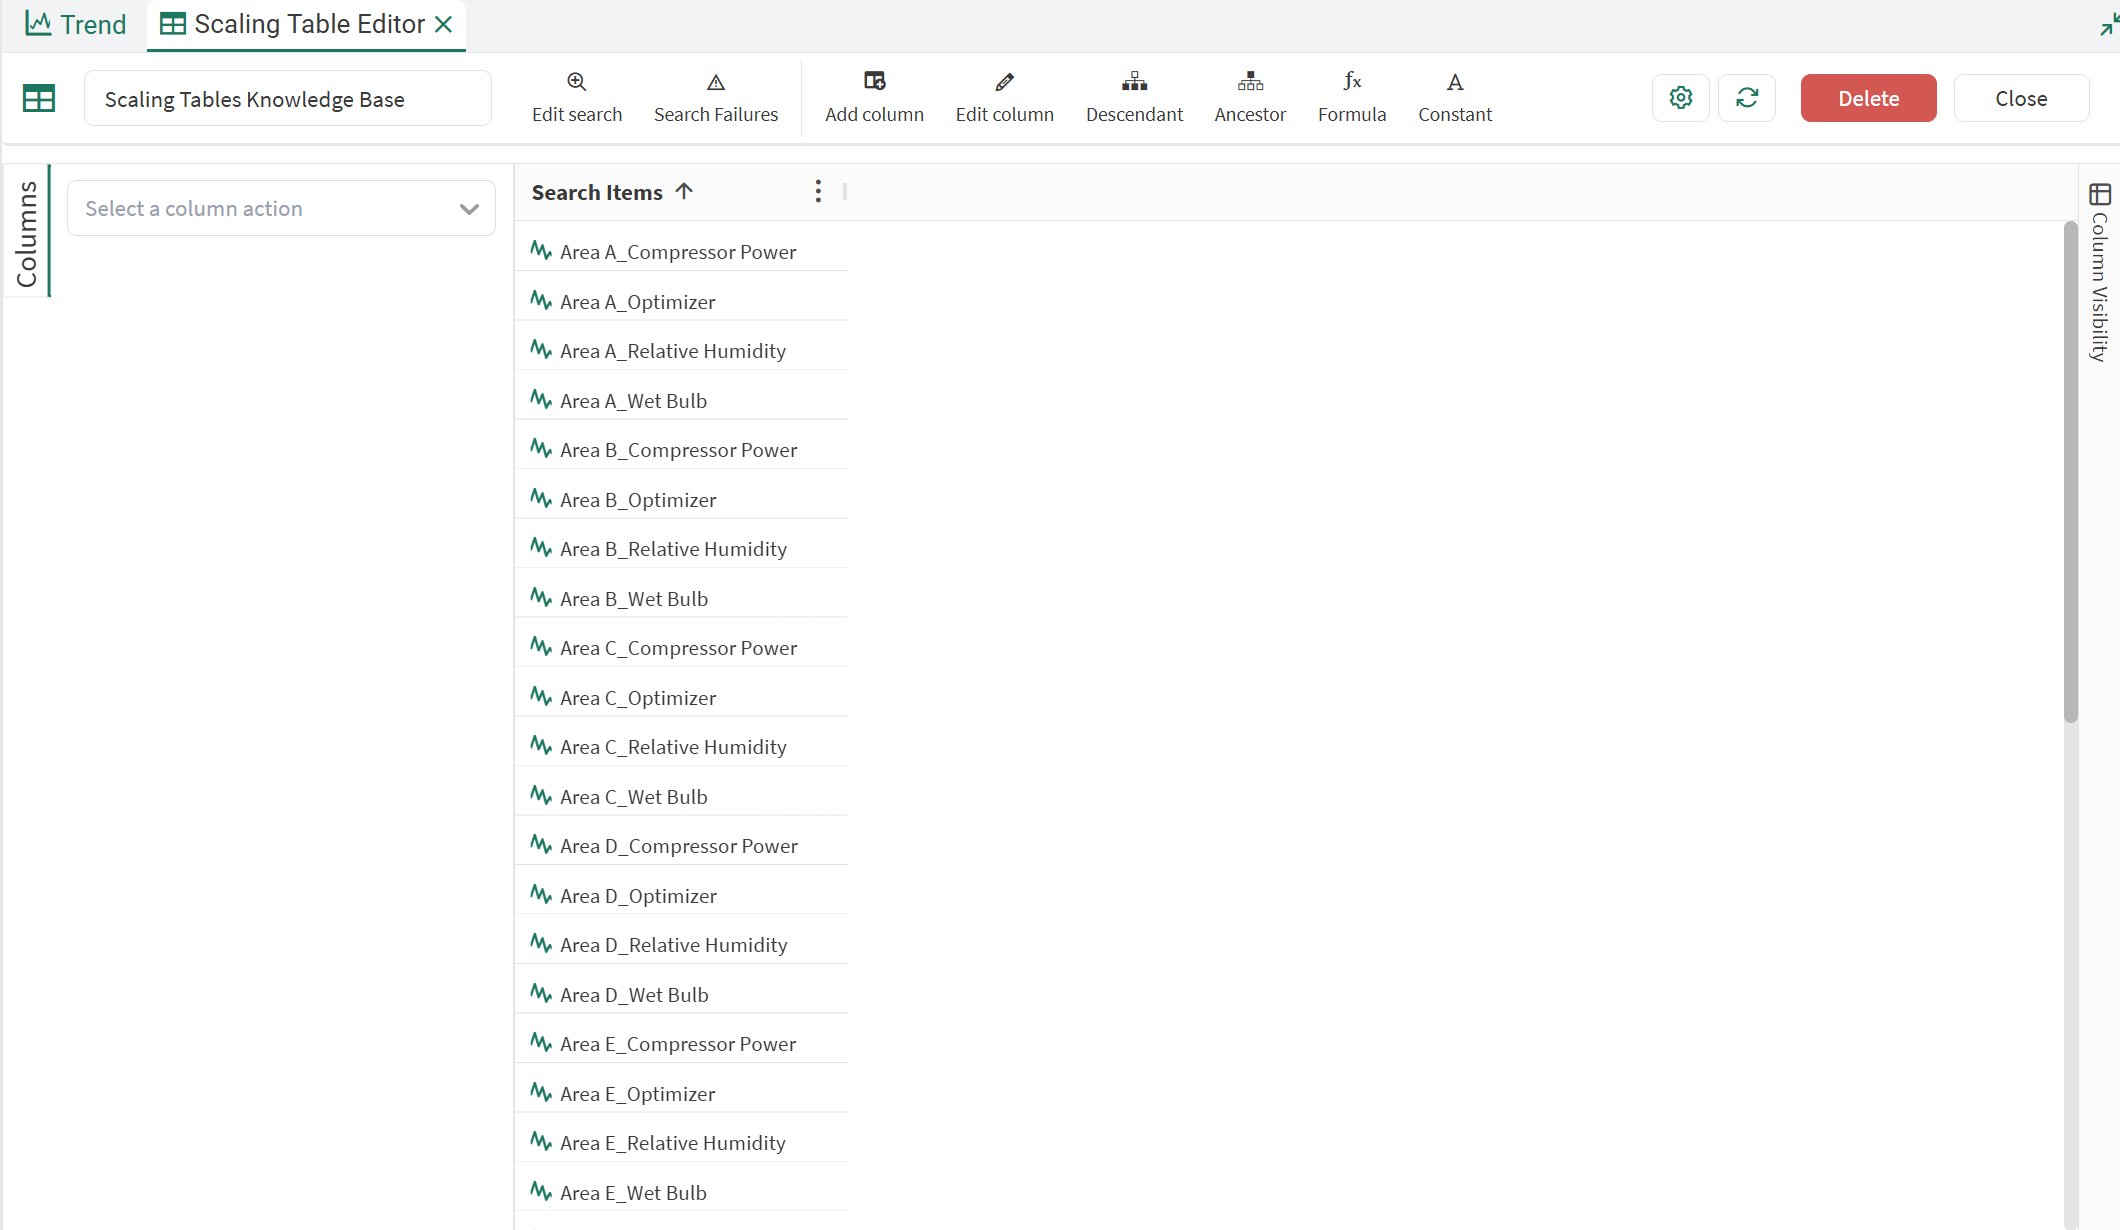Toggle the Column Visibility side panel

[x=2099, y=270]
